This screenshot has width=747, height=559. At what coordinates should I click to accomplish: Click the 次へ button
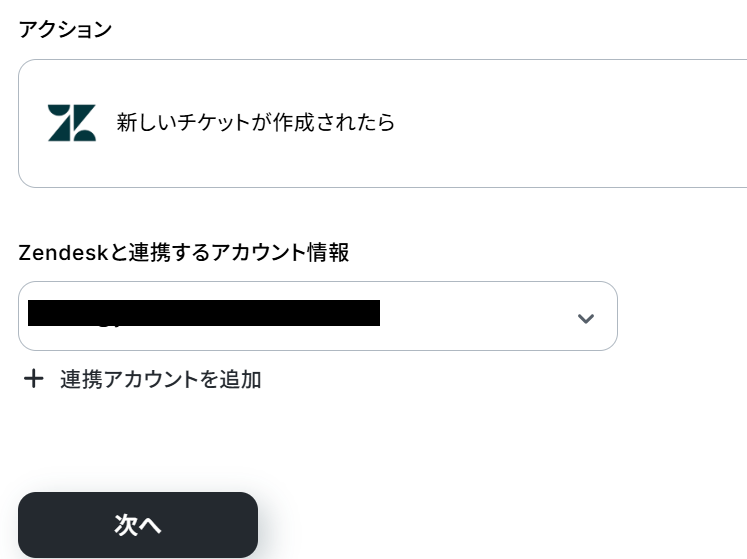pos(138,525)
